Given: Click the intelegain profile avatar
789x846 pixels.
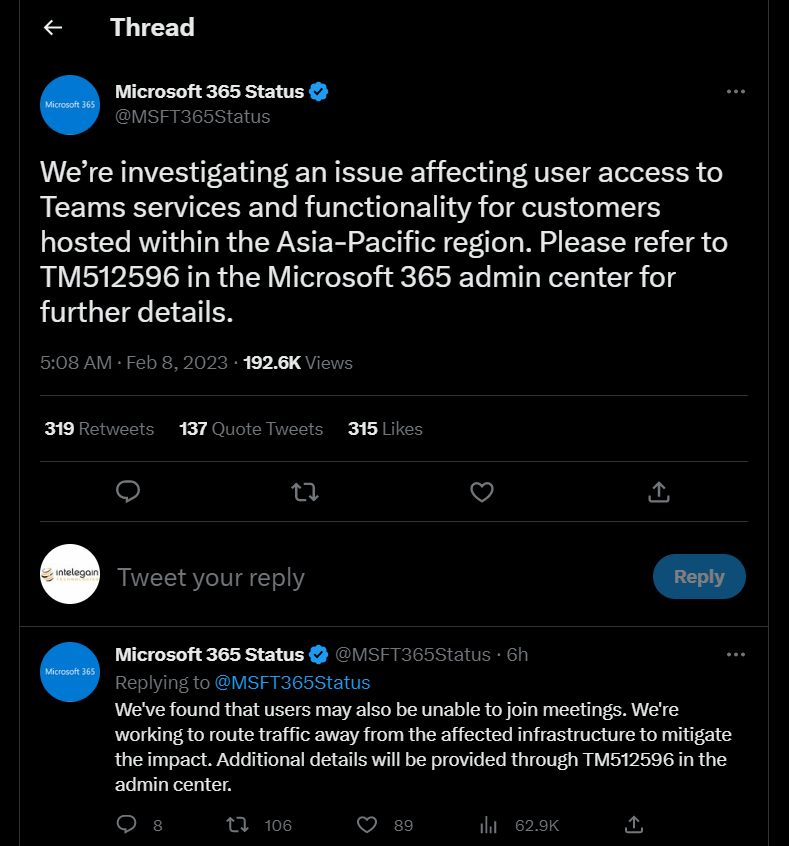Looking at the screenshot, I should click(70, 574).
